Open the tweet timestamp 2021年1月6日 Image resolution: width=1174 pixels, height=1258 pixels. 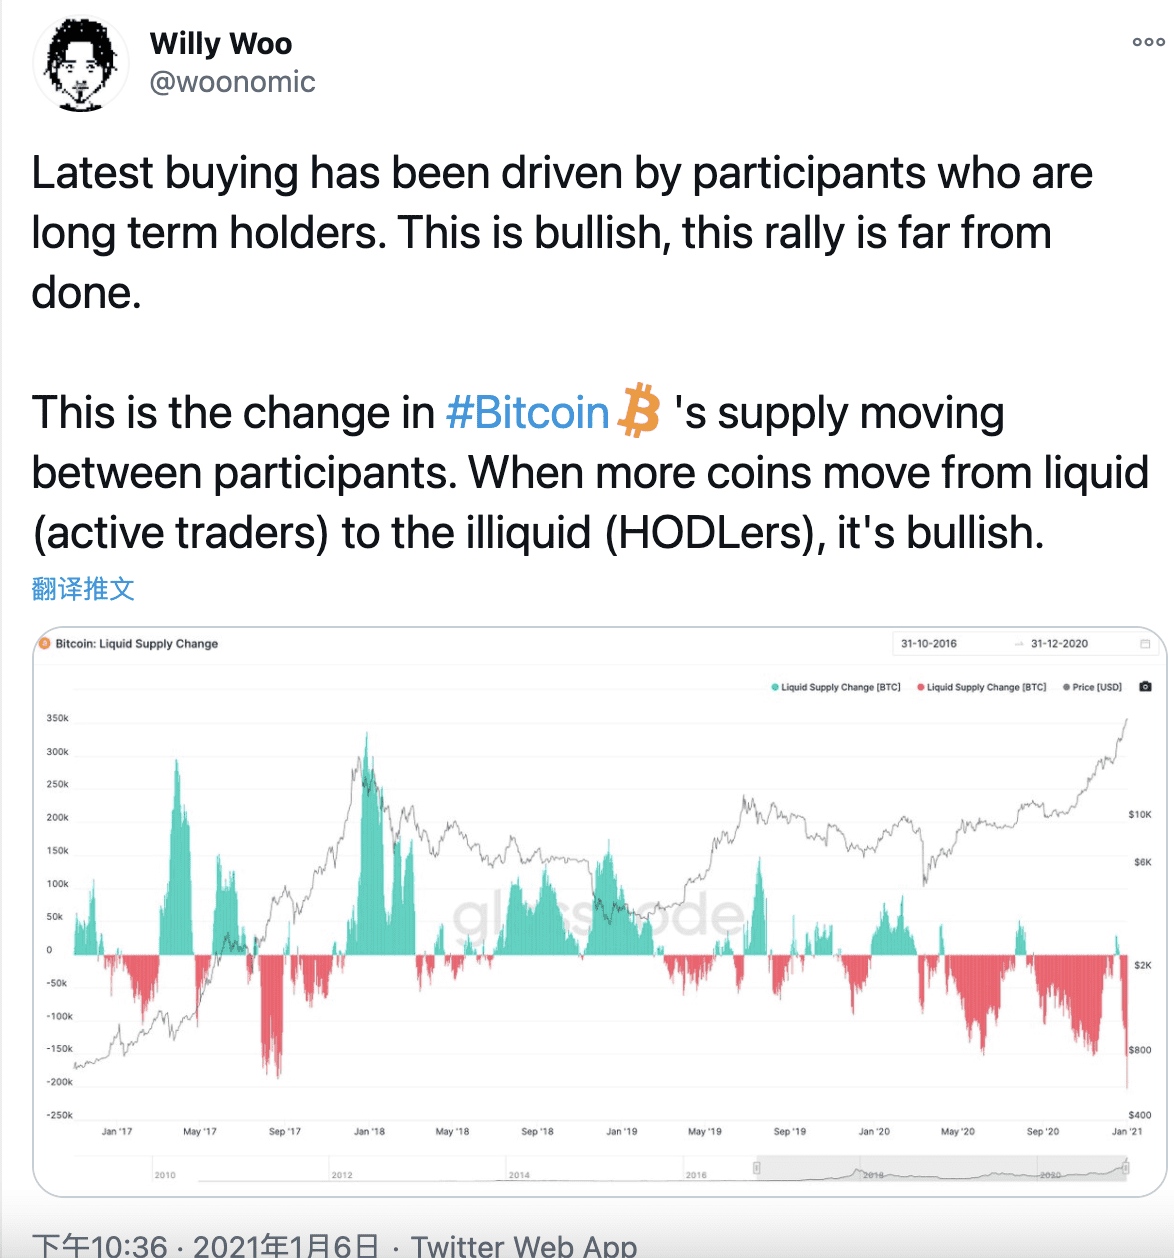[x=287, y=1245]
